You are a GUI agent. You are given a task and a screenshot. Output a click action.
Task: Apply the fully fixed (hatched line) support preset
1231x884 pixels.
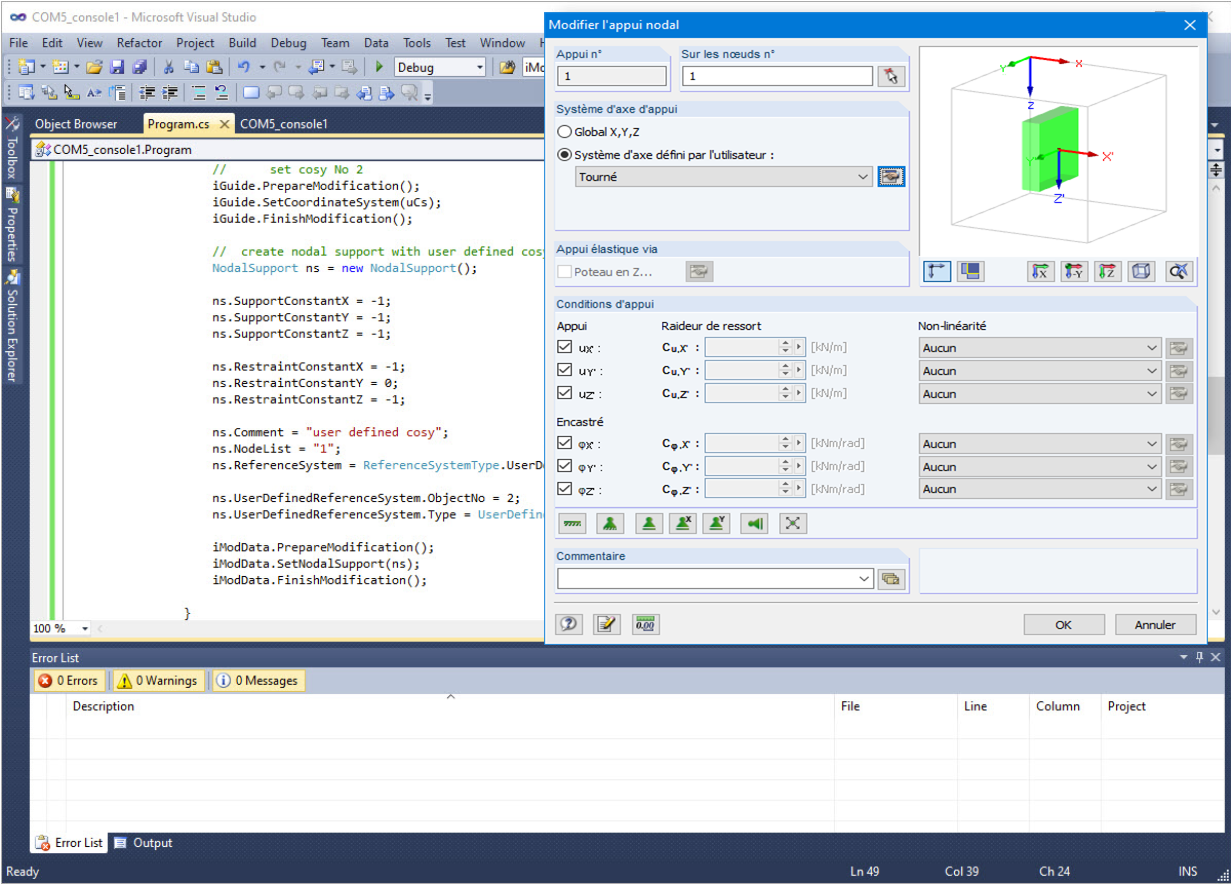[x=572, y=523]
